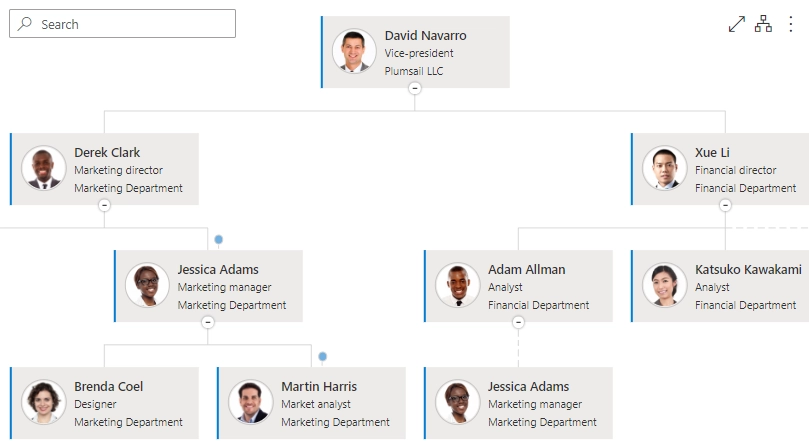
Task: Open David Navarro's profile photo
Action: tap(354, 51)
